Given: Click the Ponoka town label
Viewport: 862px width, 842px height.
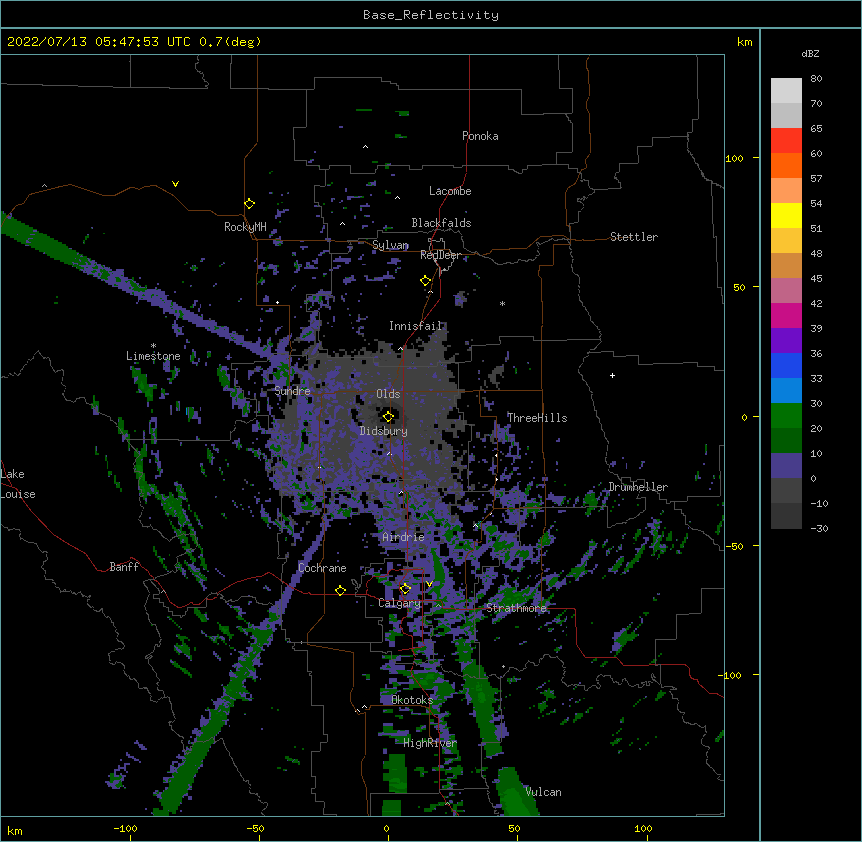Looking at the screenshot, I should (x=480, y=136).
